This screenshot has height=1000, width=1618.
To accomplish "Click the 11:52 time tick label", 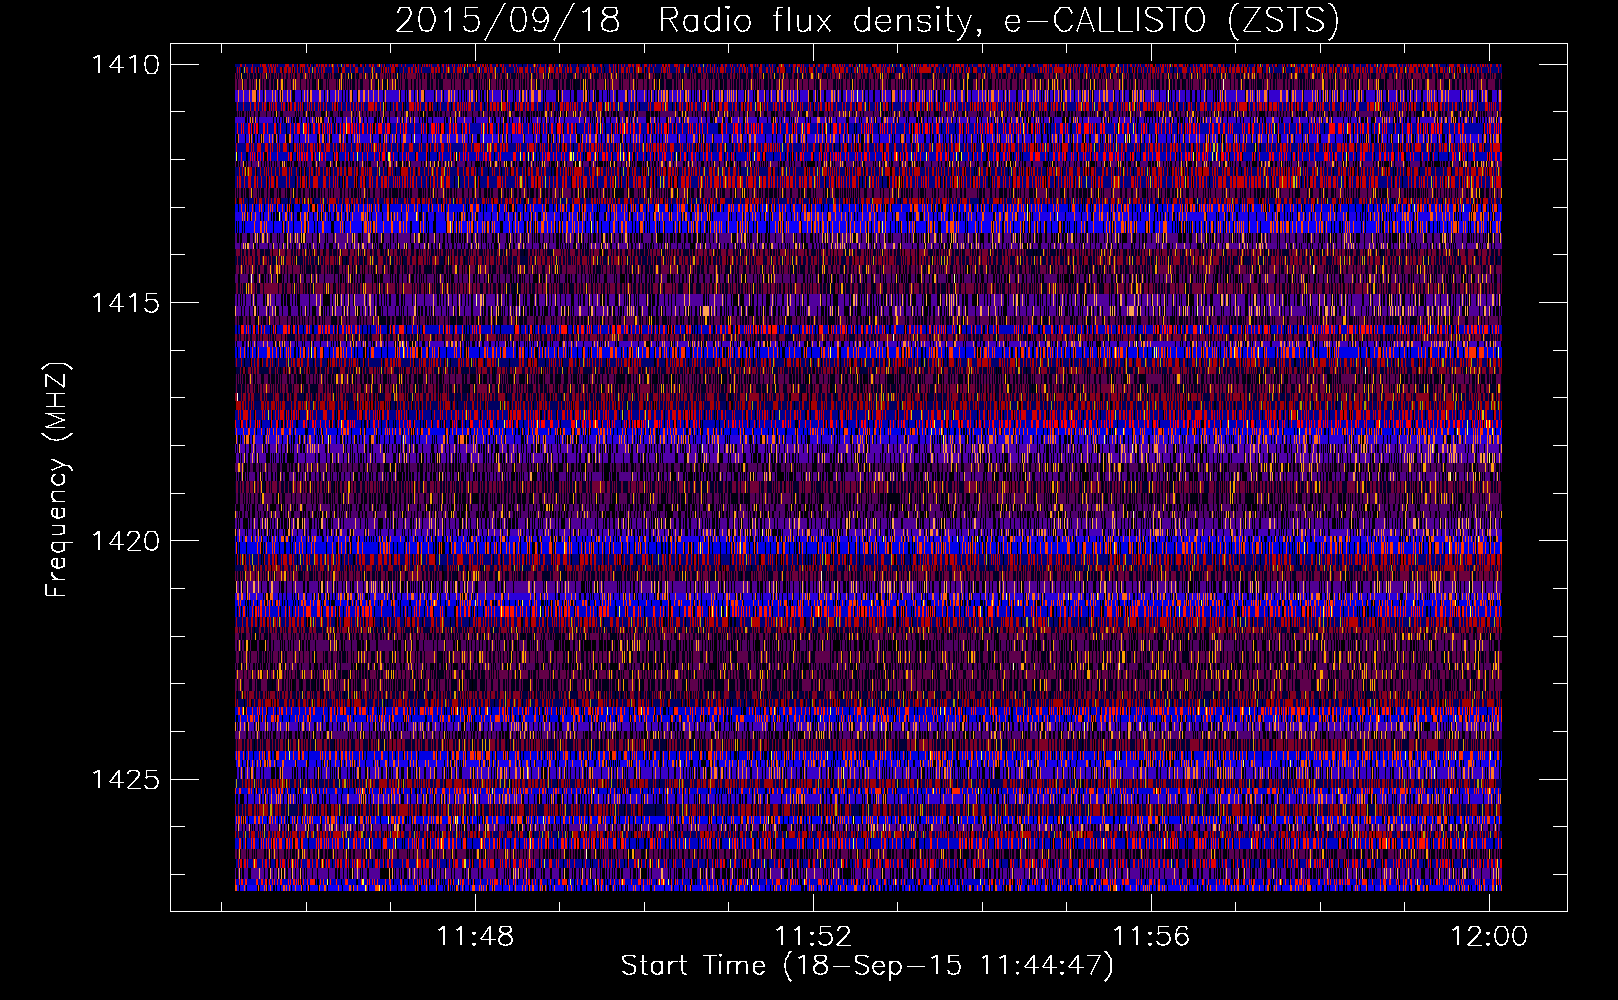I will 813,936.
